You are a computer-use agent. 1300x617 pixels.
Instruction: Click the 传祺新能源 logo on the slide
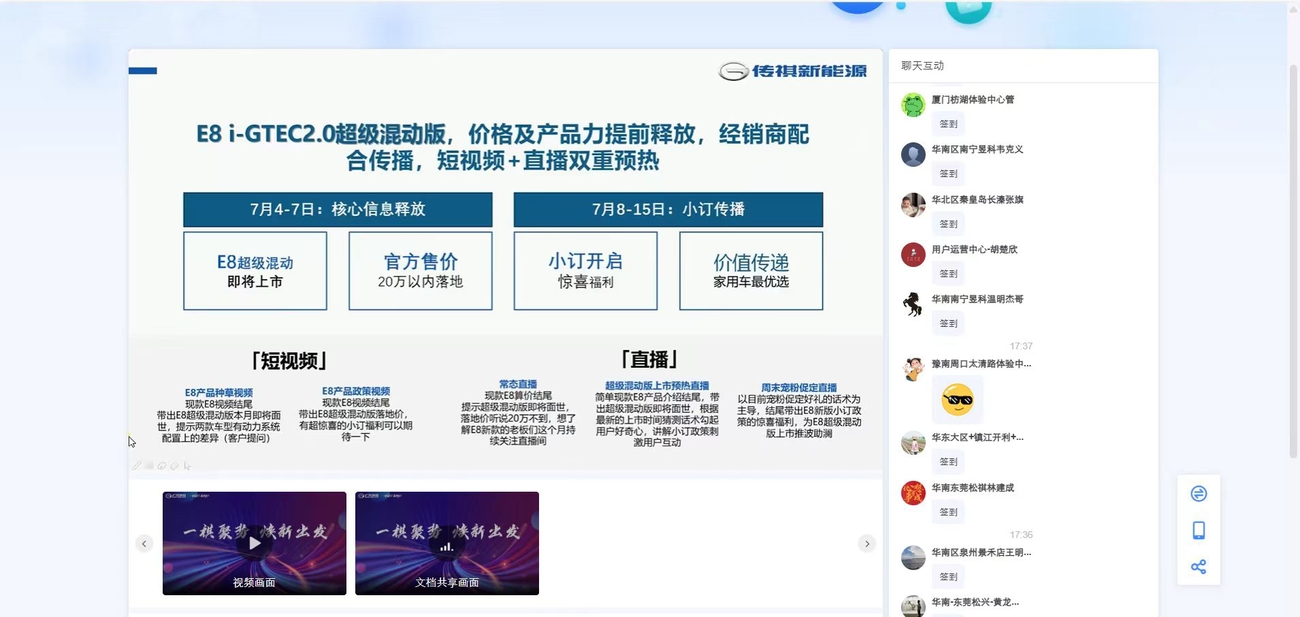793,71
